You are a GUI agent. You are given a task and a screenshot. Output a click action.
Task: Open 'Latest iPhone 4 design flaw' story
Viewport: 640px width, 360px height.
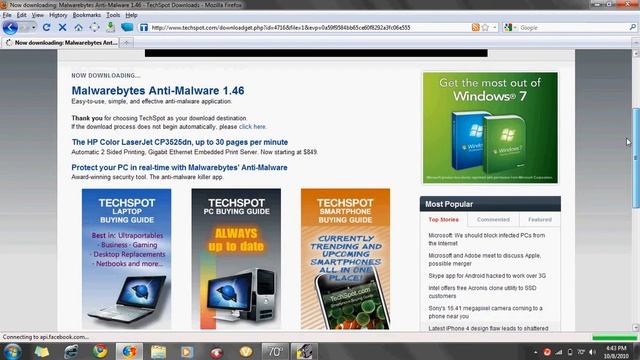point(488,328)
